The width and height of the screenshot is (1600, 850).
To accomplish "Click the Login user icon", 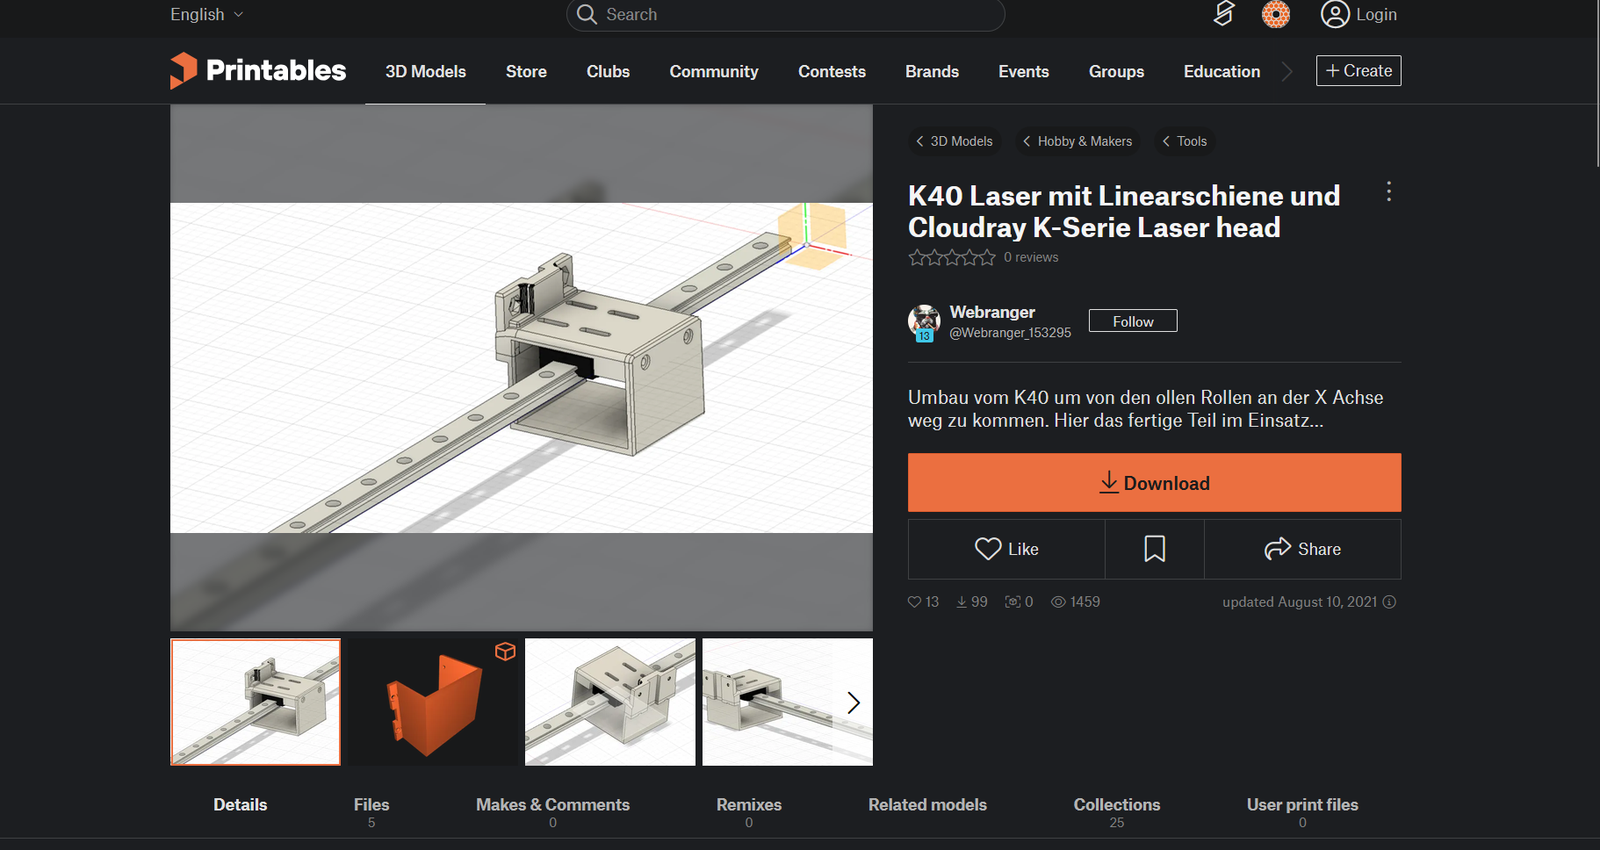I will (1335, 14).
